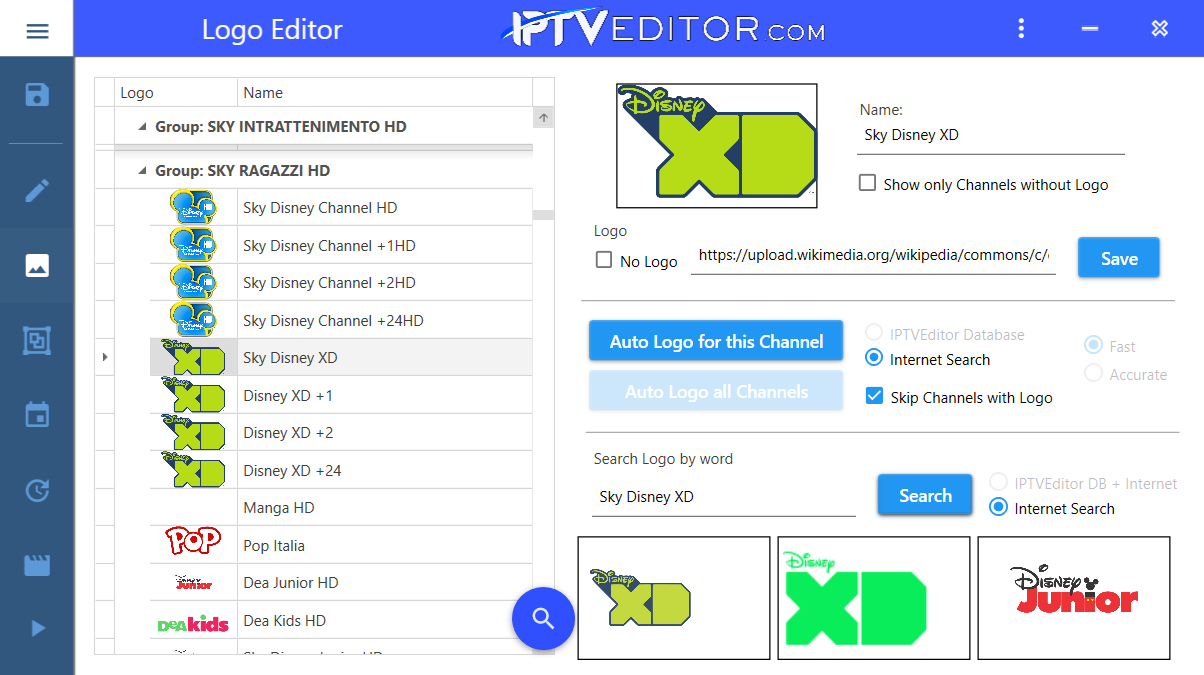The width and height of the screenshot is (1204, 675).
Task: Click the Disney XD +24 logo
Action: pos(193,470)
